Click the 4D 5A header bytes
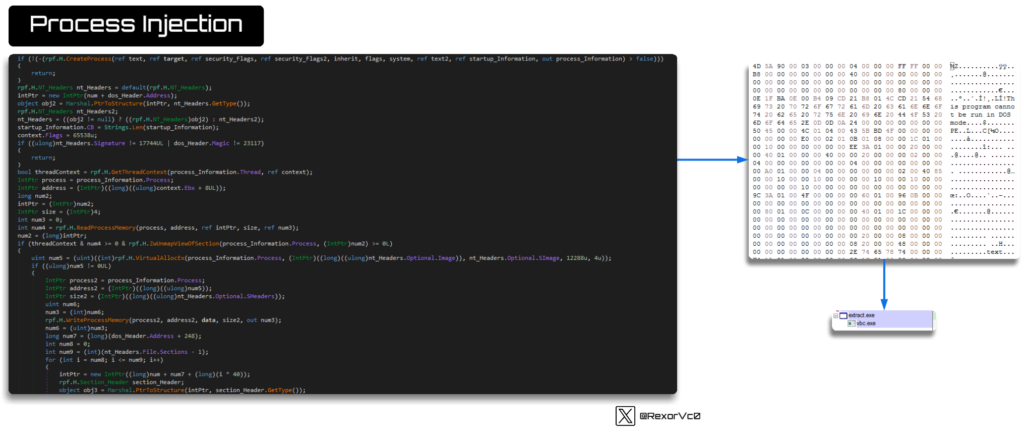The height and width of the screenshot is (435, 1024). tap(761, 66)
